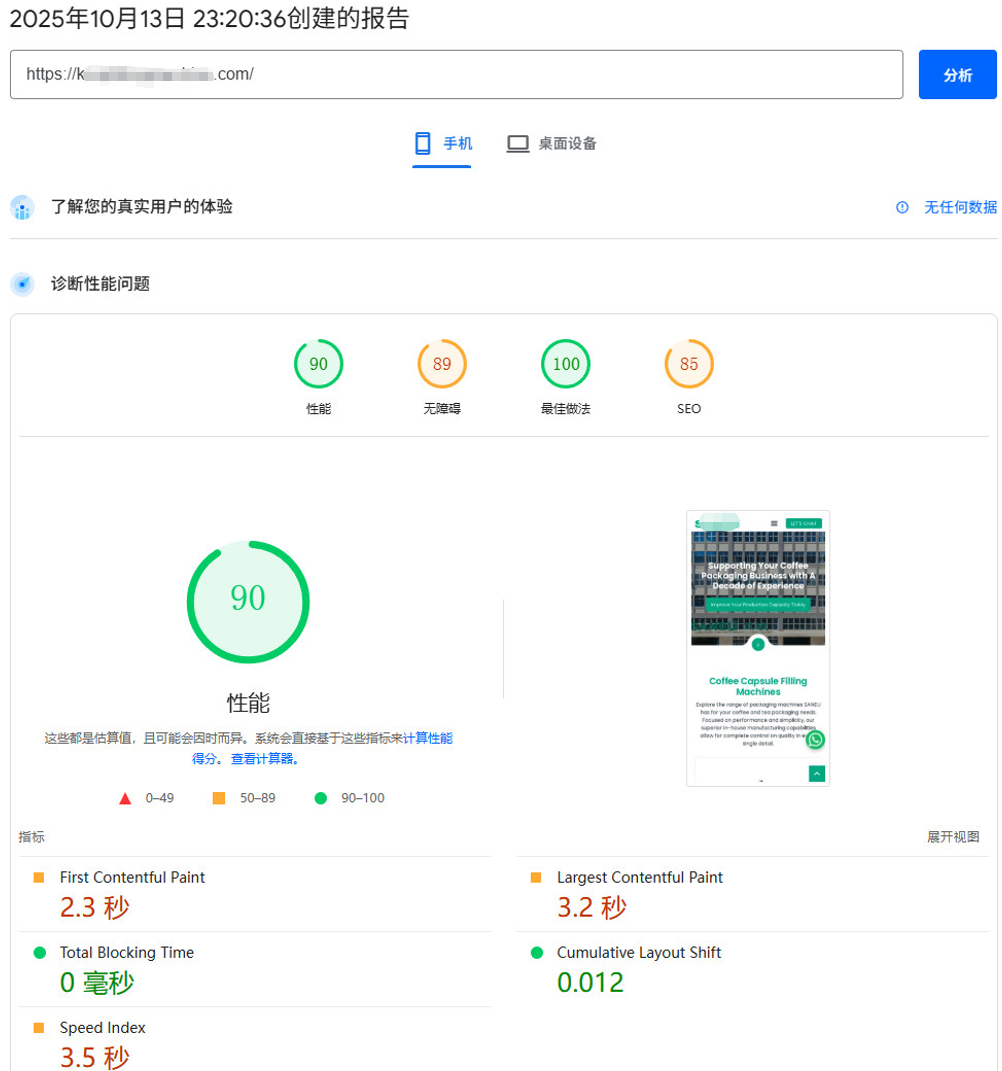Open the 查看计算器 link
Screen dimensions: 1002x1071
(x=265, y=759)
